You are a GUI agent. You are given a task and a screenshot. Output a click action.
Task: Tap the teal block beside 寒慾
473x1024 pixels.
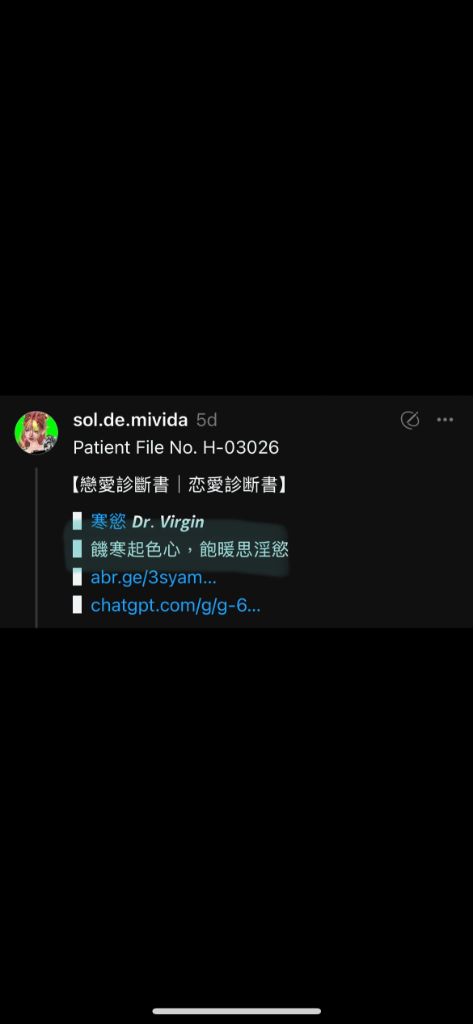(x=77, y=522)
